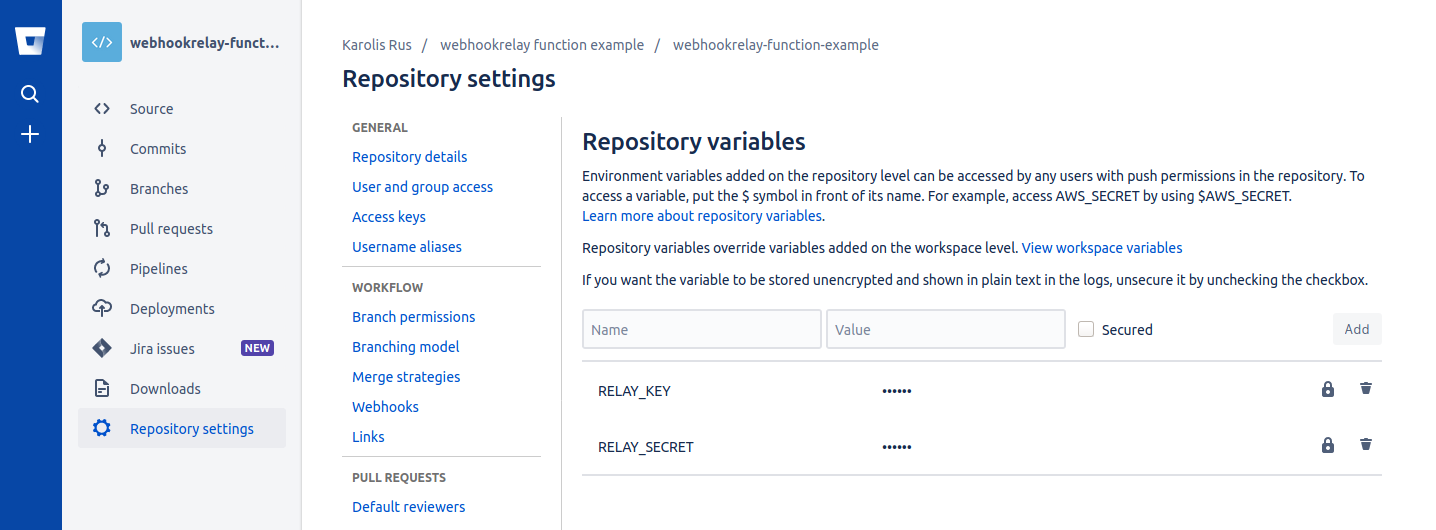Click the NEW badge beside Jira issues
The height and width of the screenshot is (530, 1436).
(x=257, y=348)
